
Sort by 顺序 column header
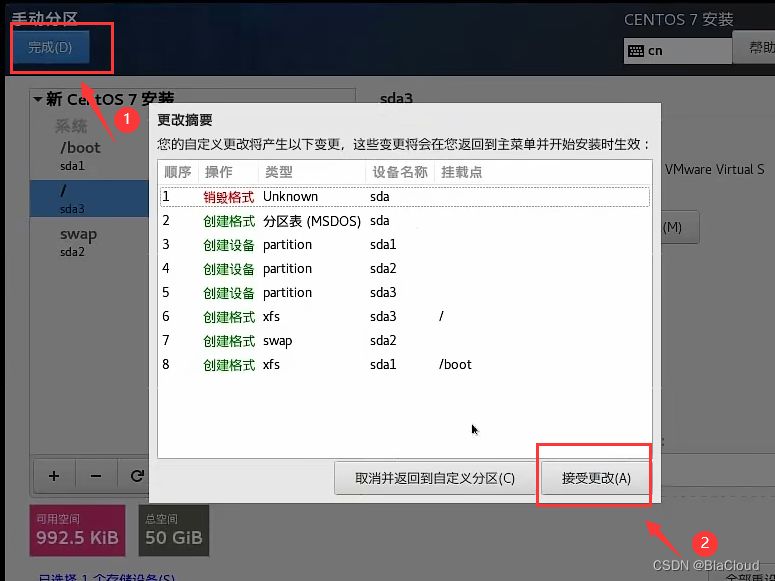178,172
